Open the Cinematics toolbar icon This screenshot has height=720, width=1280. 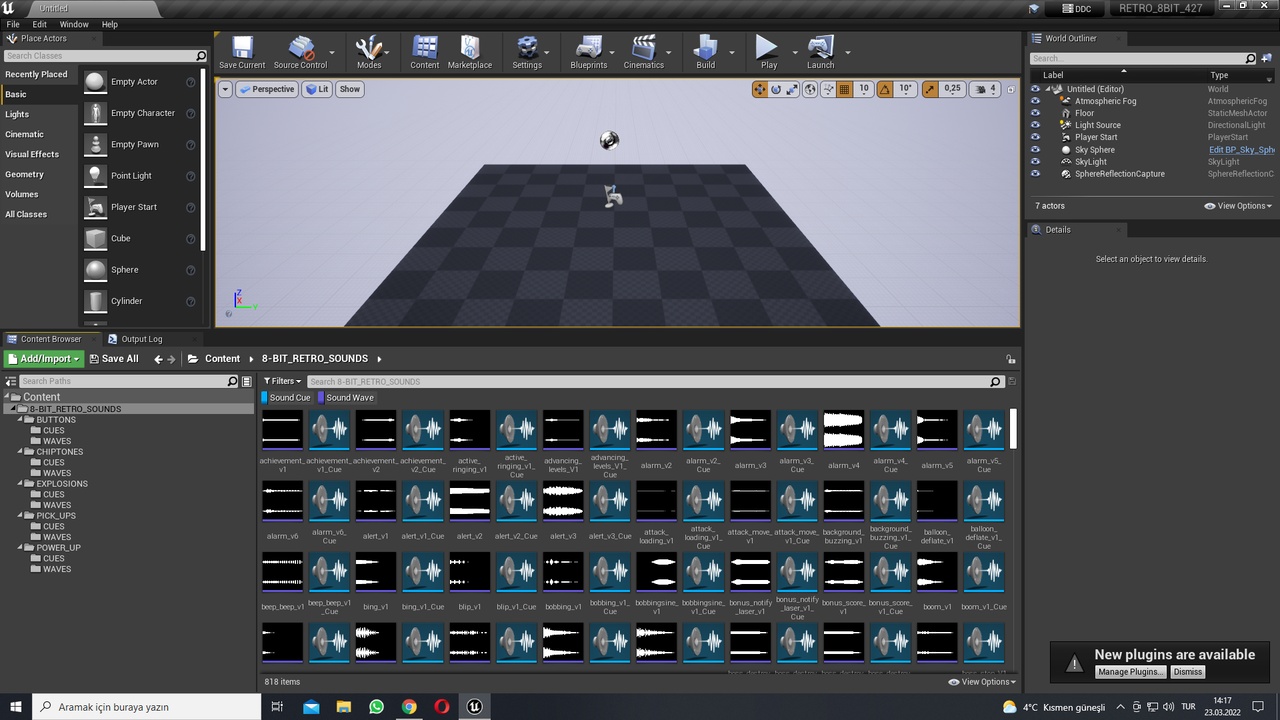point(644,52)
